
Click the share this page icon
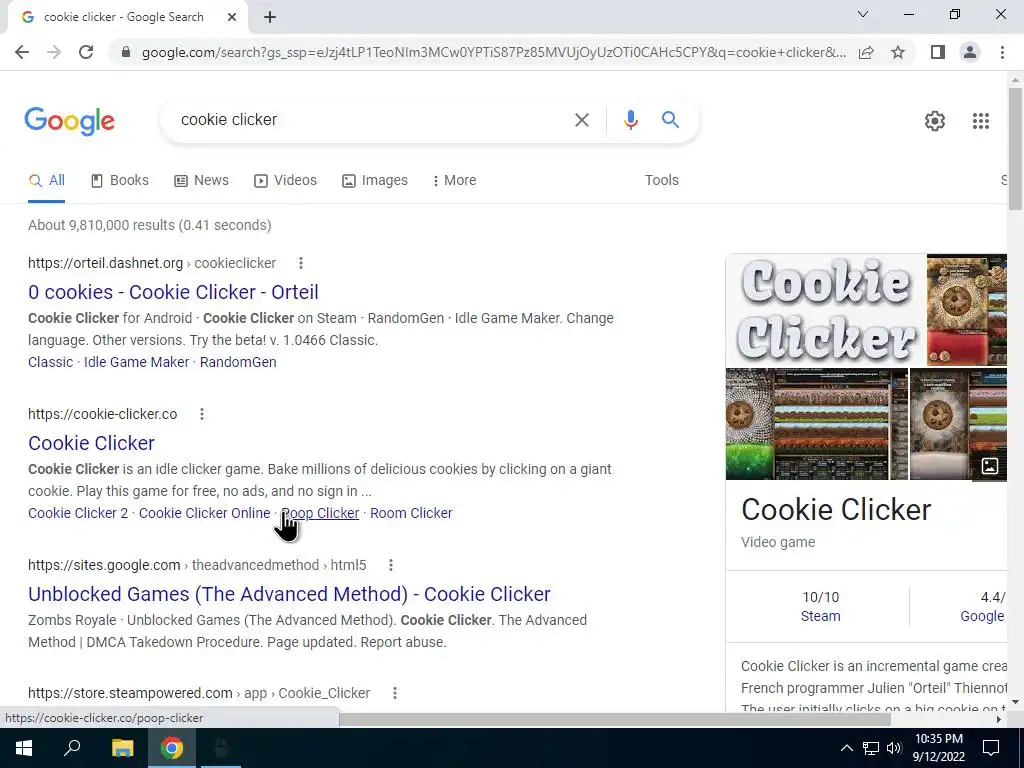click(x=866, y=52)
